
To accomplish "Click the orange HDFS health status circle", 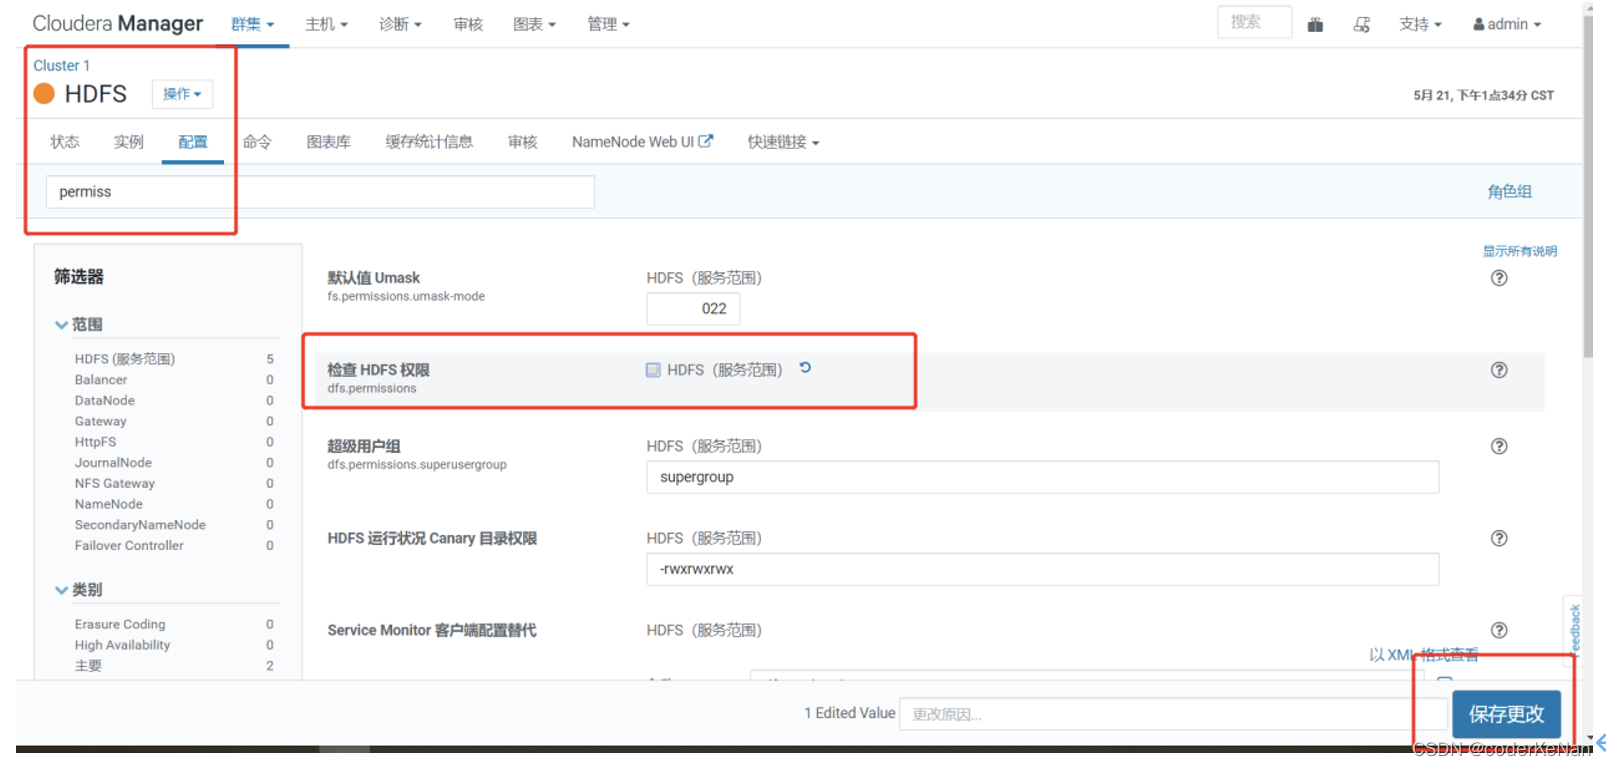I will 44,94.
